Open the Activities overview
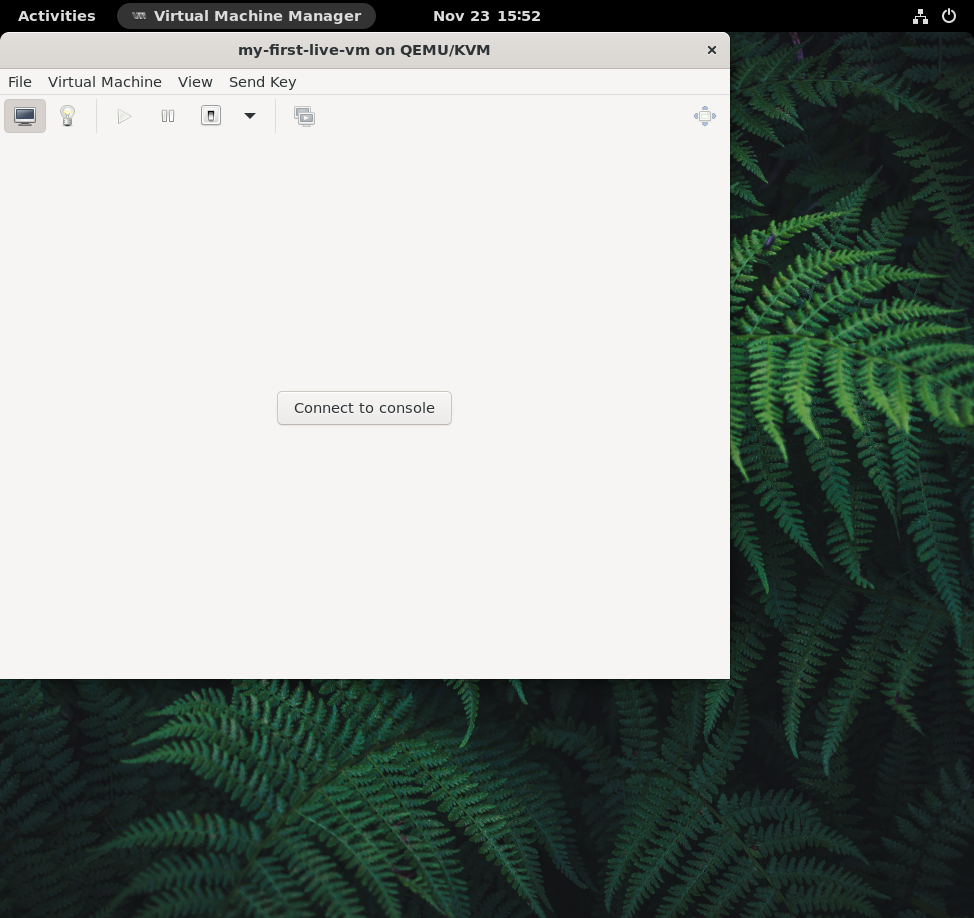The width and height of the screenshot is (974, 918). coord(56,16)
